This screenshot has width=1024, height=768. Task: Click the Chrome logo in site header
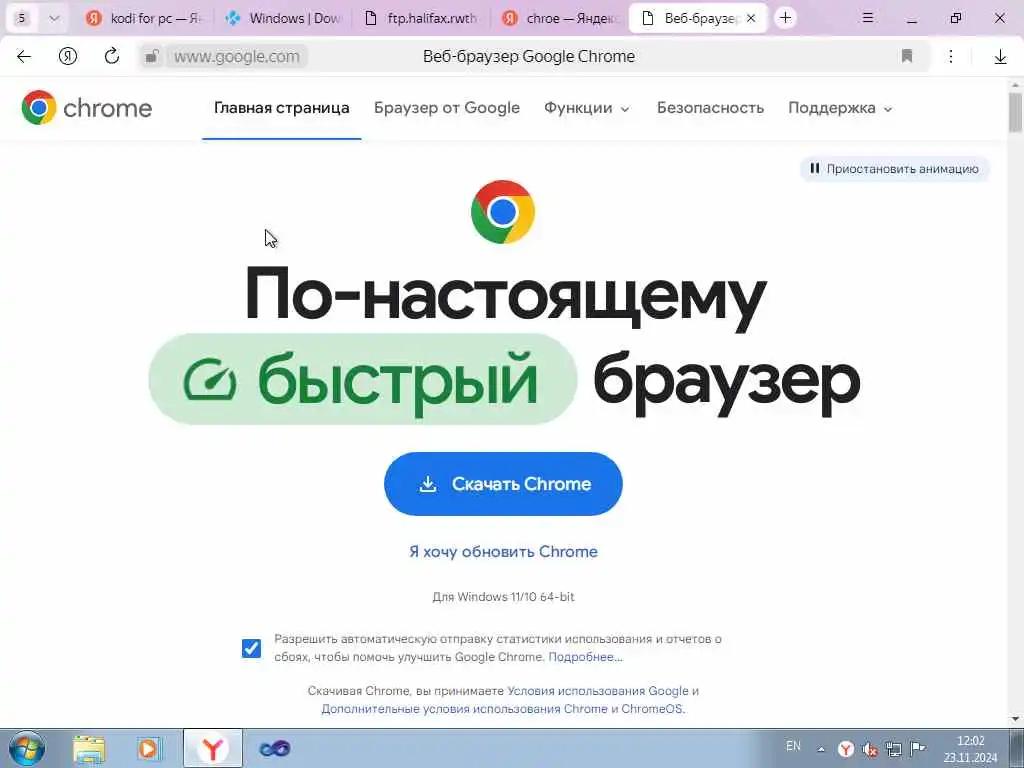point(86,108)
